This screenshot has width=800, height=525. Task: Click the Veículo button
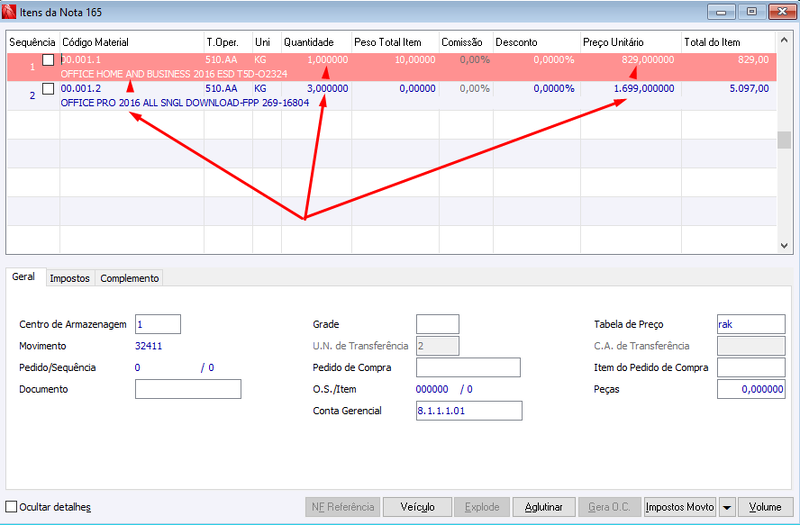click(417, 507)
